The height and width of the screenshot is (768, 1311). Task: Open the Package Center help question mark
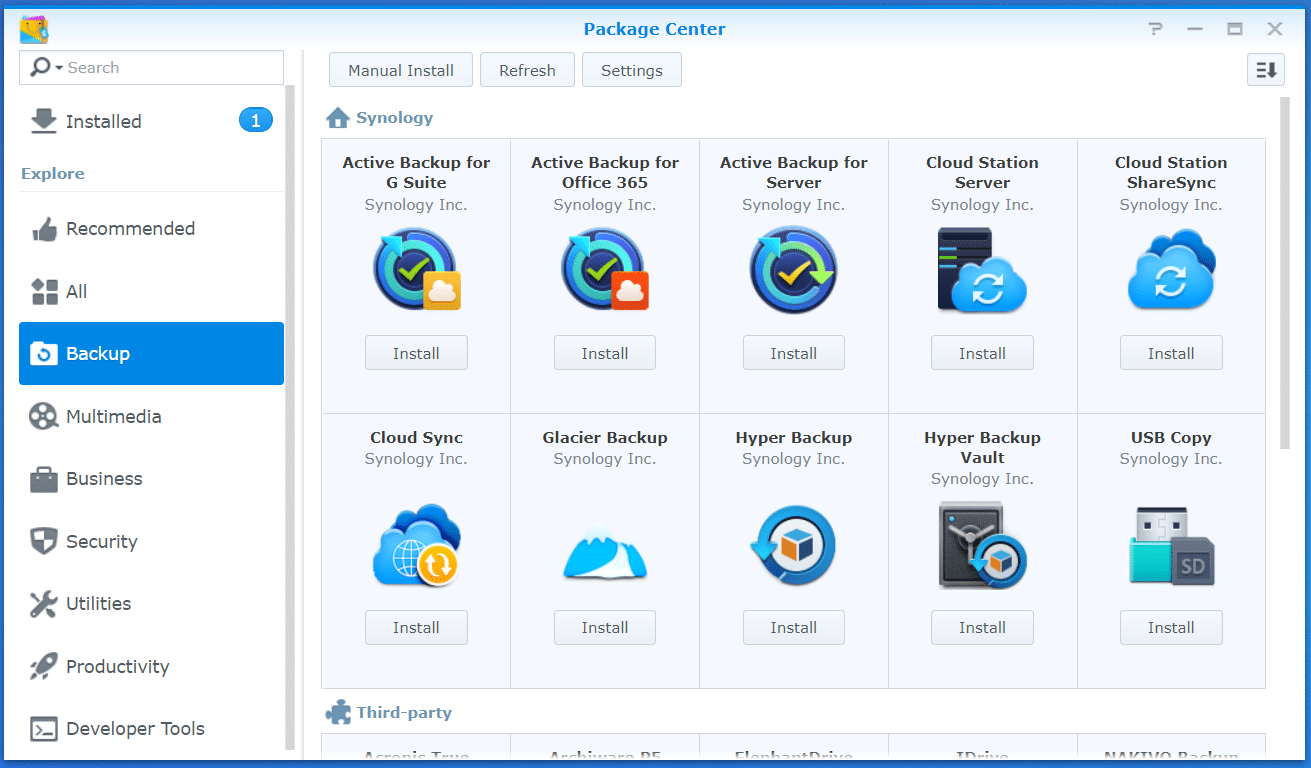pos(1156,29)
